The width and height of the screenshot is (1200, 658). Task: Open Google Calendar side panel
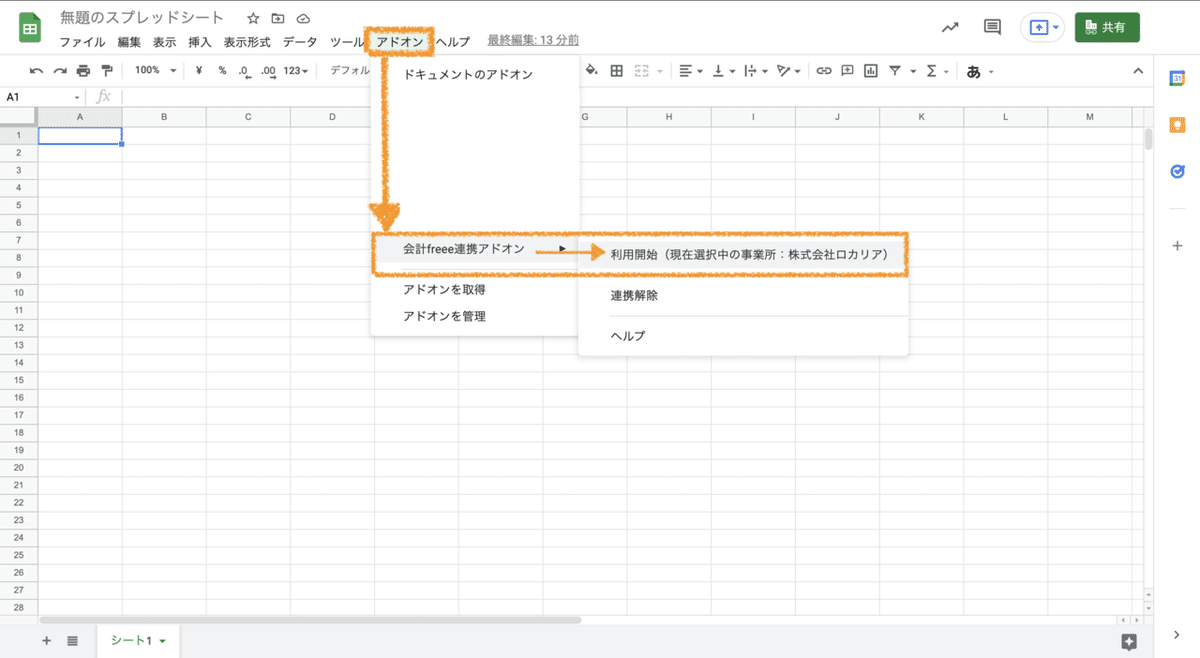tap(1177, 78)
